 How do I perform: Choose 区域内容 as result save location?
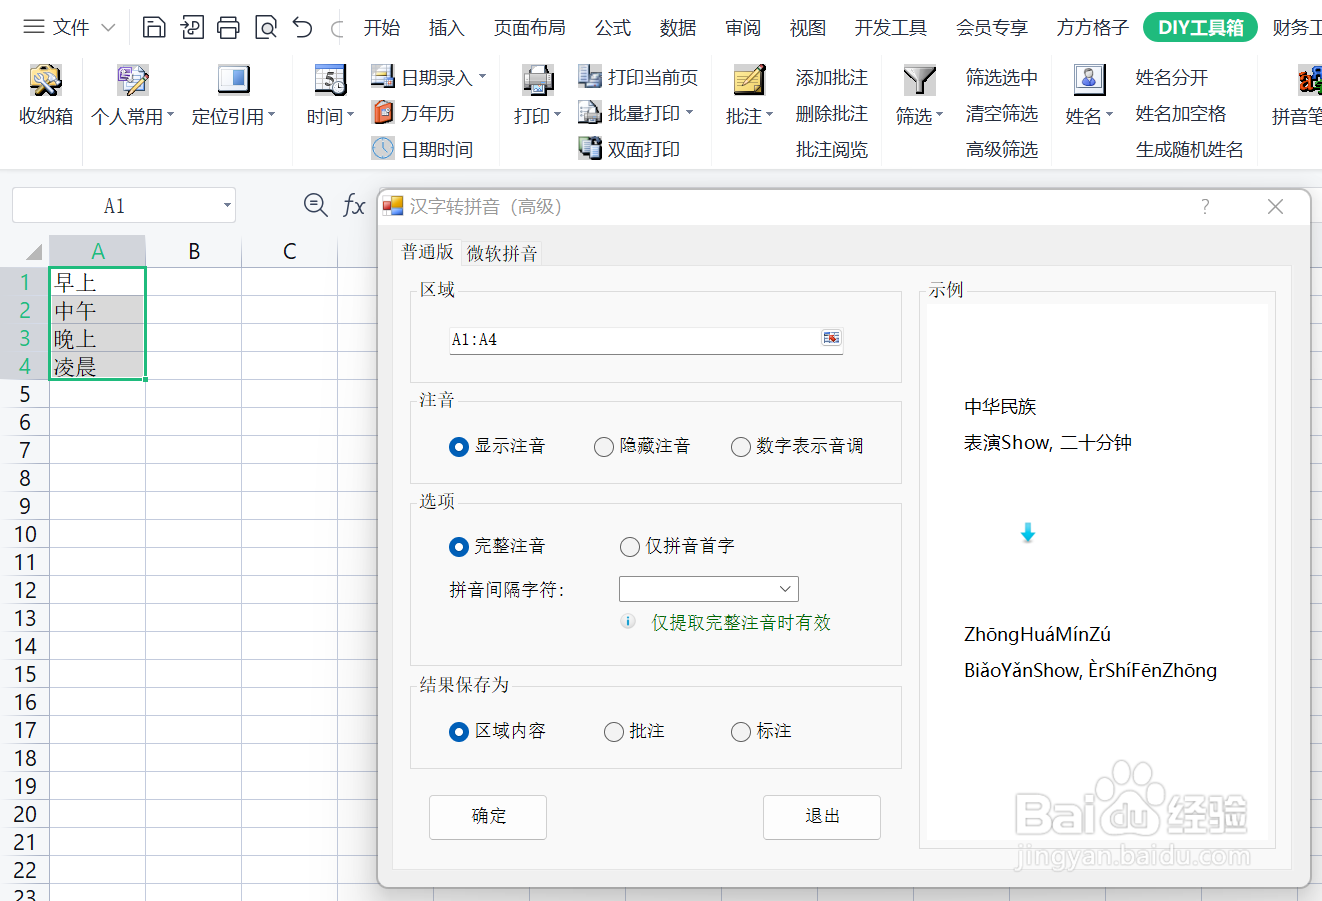click(459, 732)
